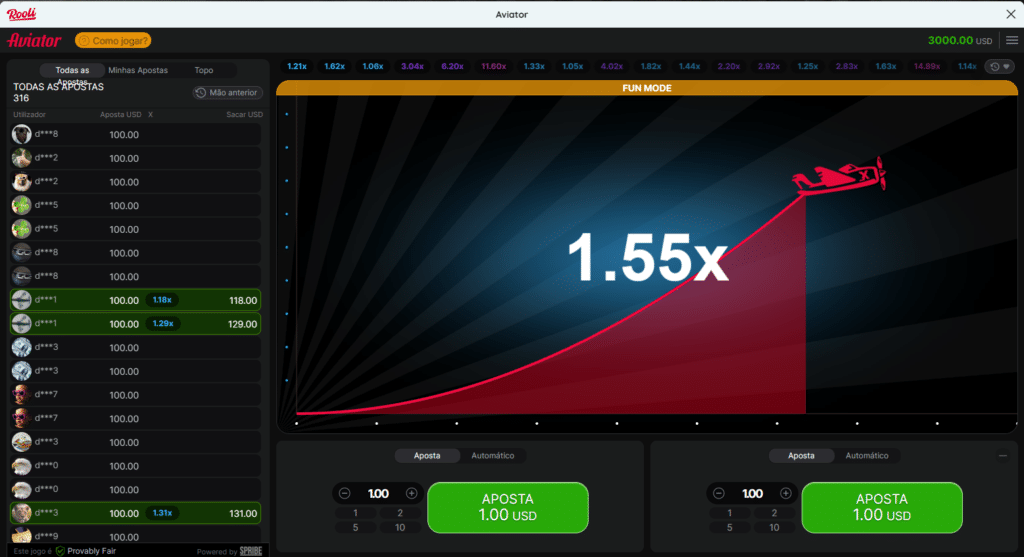Click the Provably Fair shield icon
Viewport: 1024px width, 557px height.
[x=60, y=551]
